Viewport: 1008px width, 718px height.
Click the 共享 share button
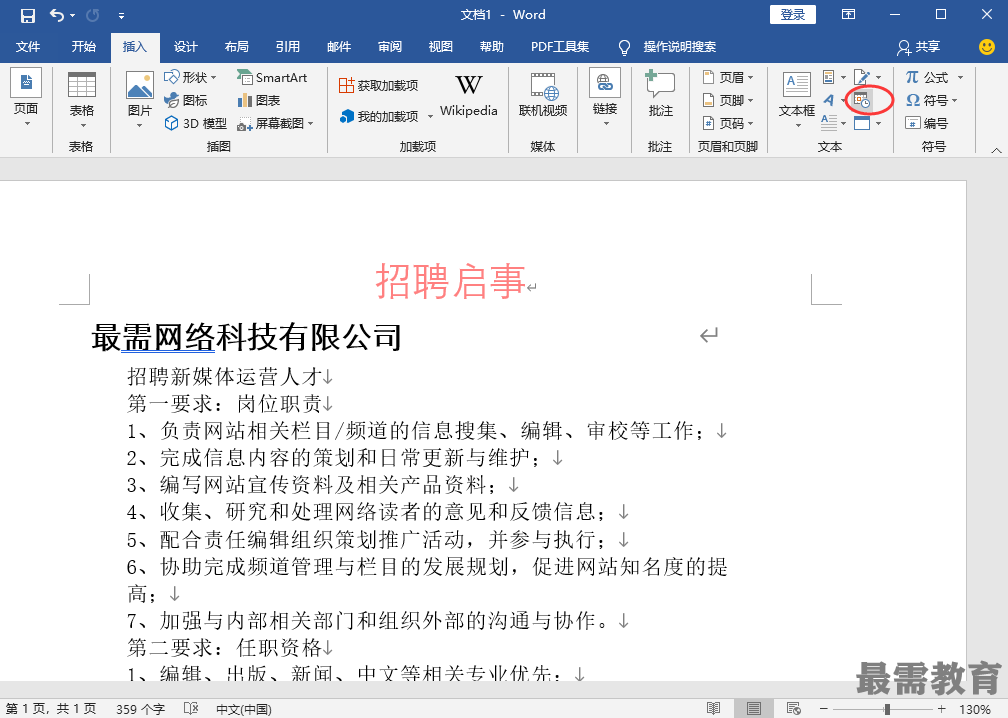point(919,46)
